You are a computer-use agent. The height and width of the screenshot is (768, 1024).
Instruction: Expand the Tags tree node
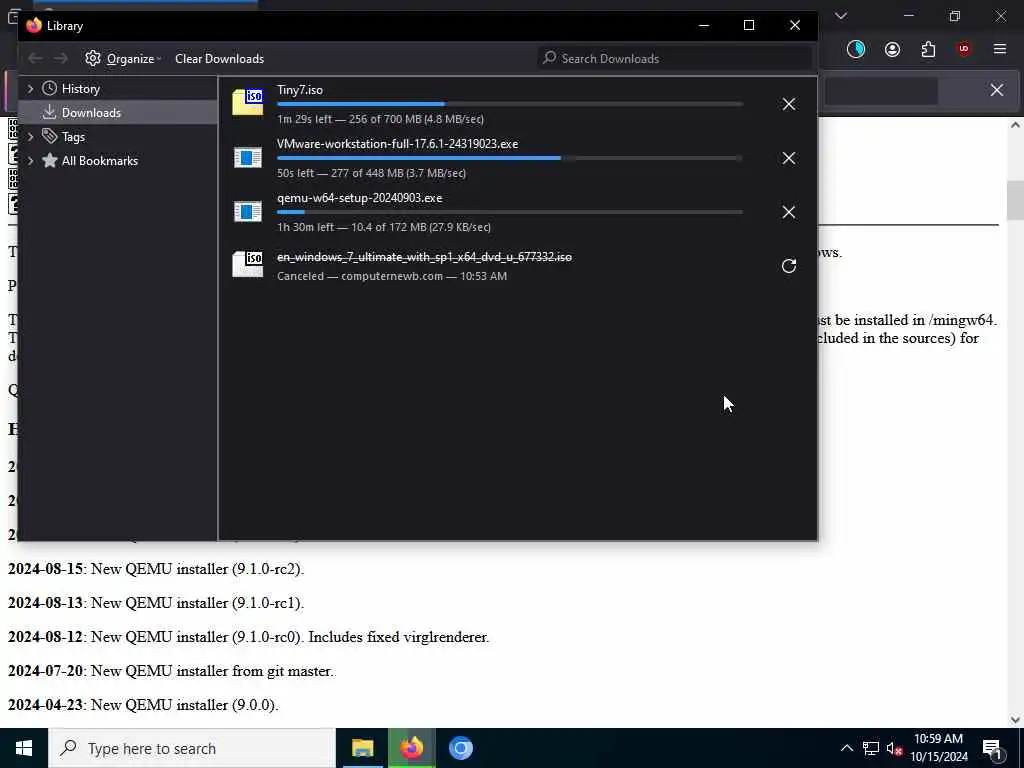[30, 137]
